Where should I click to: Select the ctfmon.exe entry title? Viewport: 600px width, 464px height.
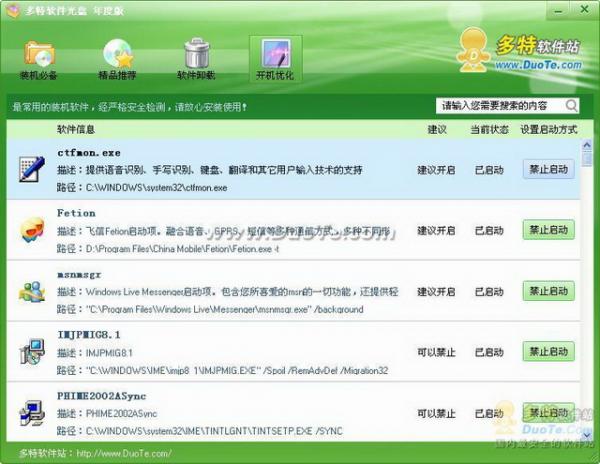click(89, 153)
